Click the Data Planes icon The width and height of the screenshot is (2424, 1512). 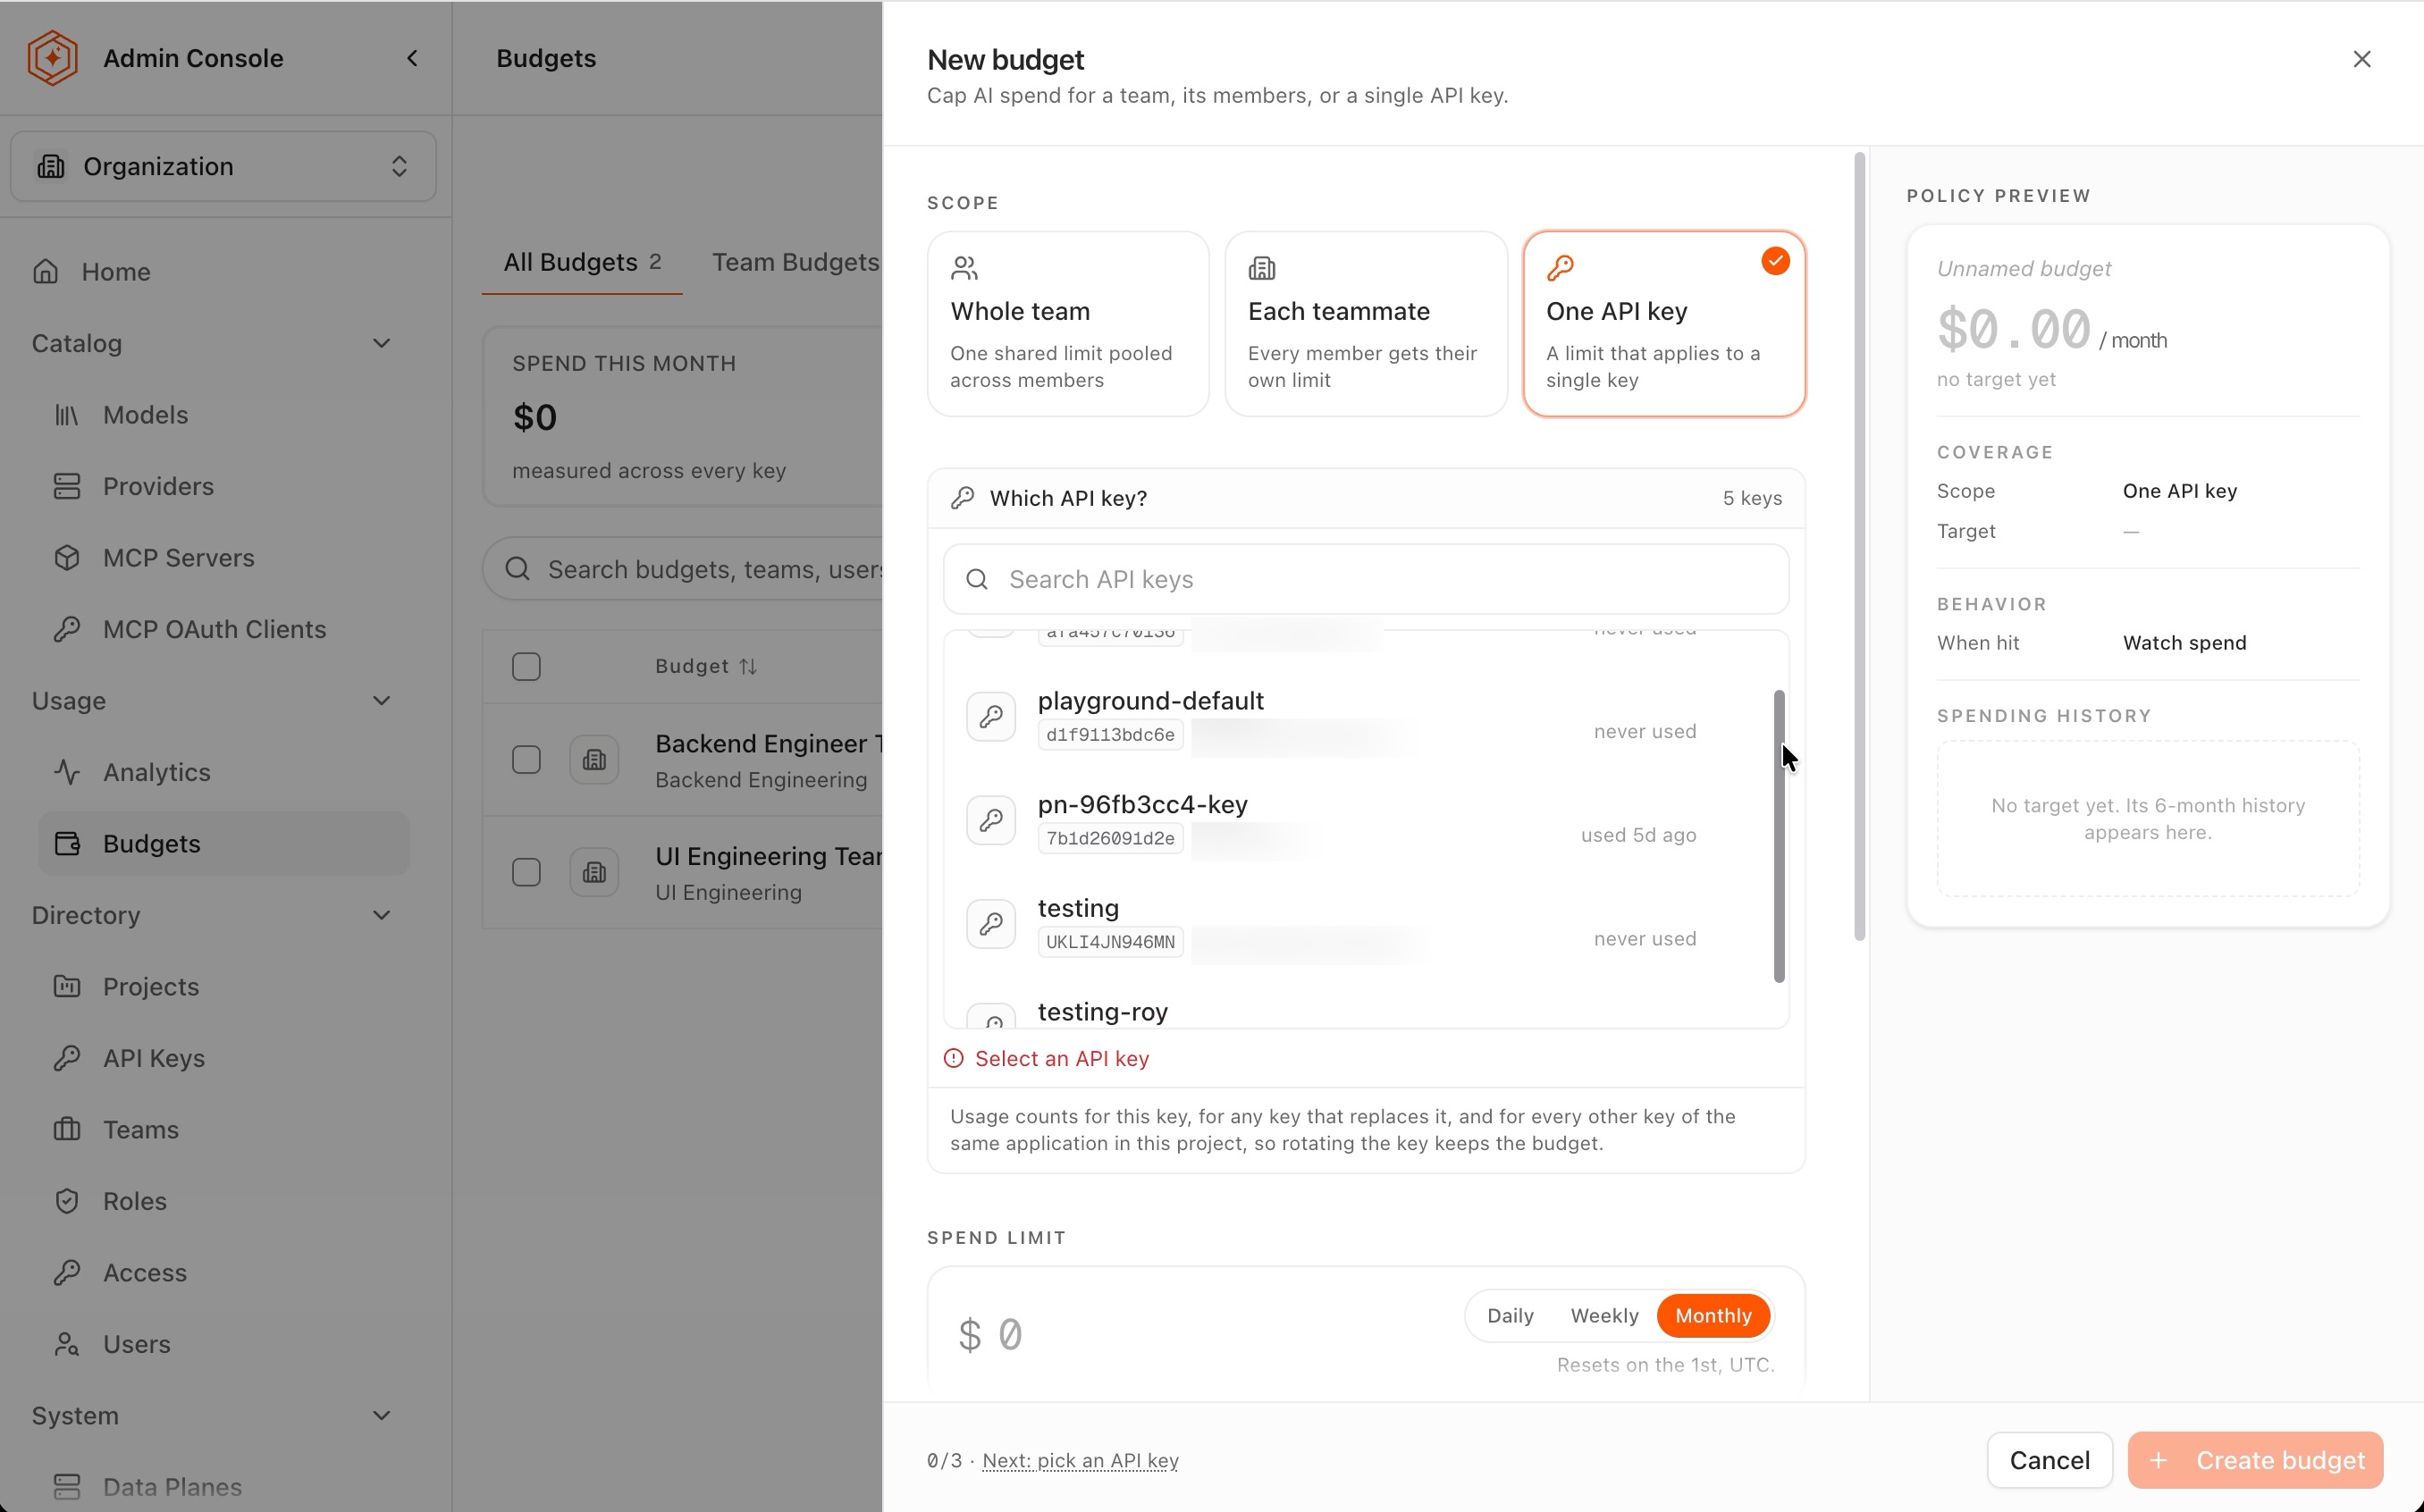pos(67,1487)
